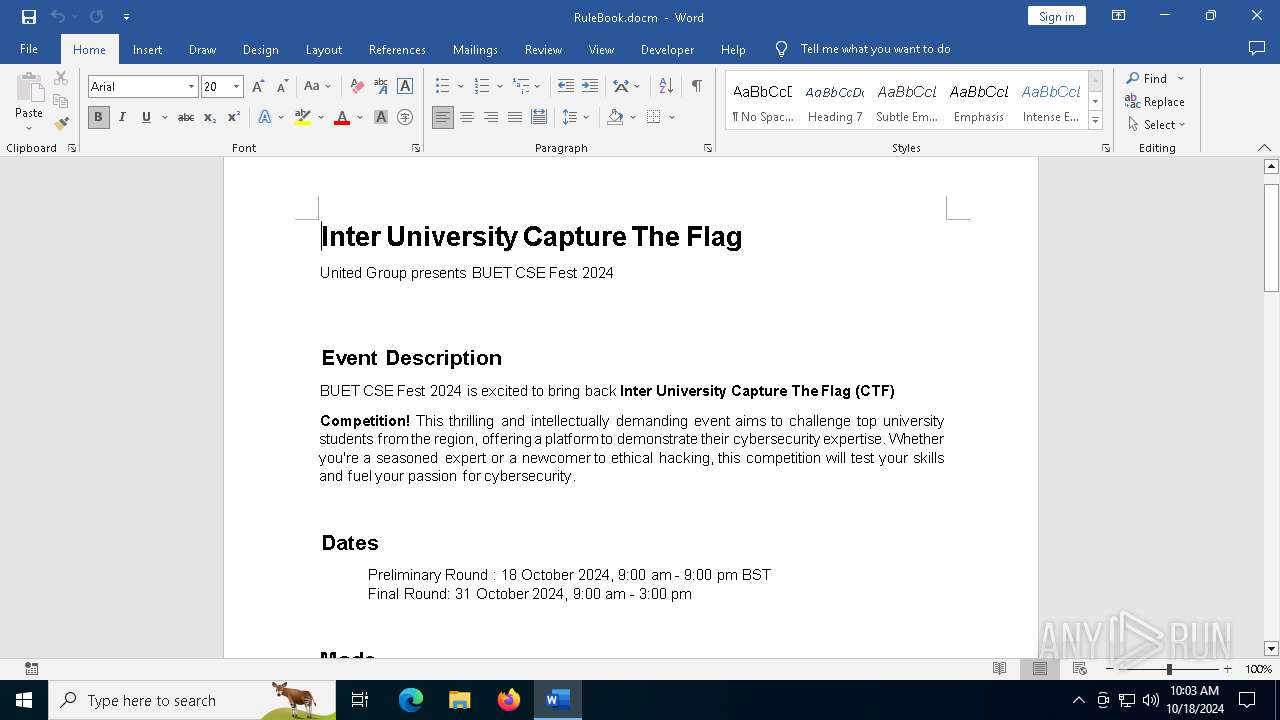1280x720 pixels.
Task: Open the font size dropdown
Action: [236, 87]
